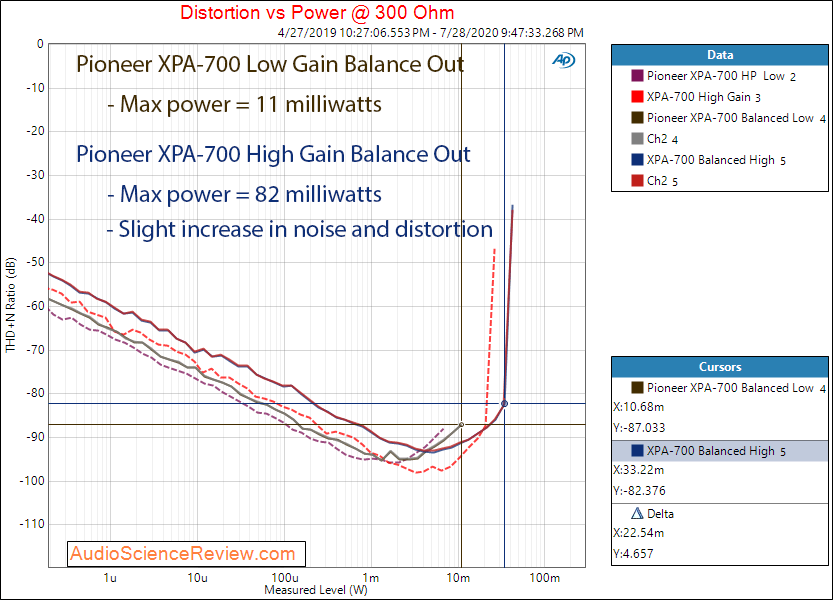Click the navy swatch in the Cursors panel
833x600 pixels.
637,451
